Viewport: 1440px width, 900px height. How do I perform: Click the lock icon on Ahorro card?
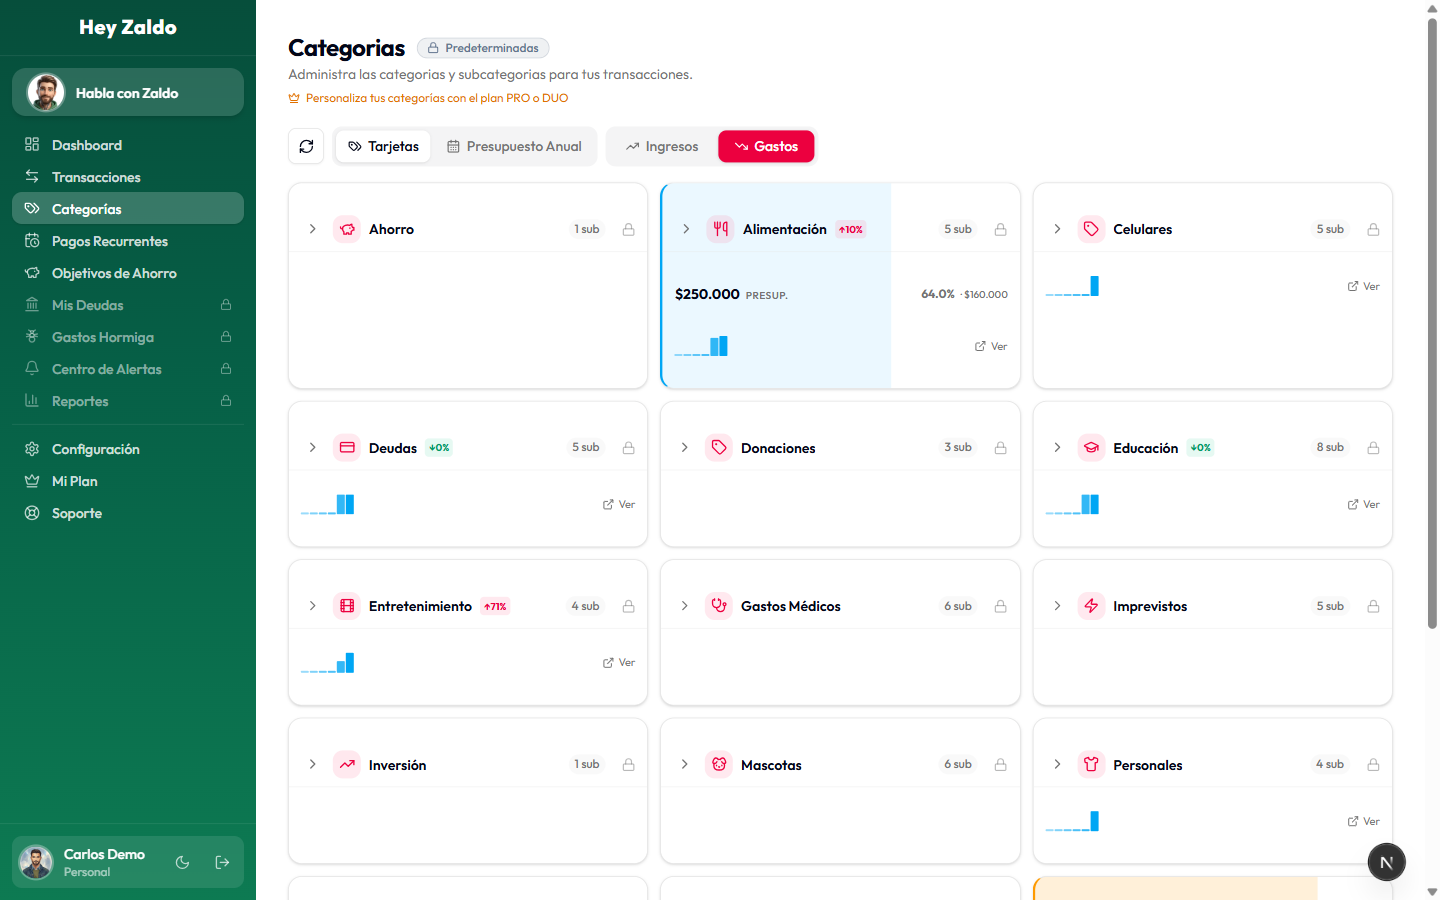628,229
